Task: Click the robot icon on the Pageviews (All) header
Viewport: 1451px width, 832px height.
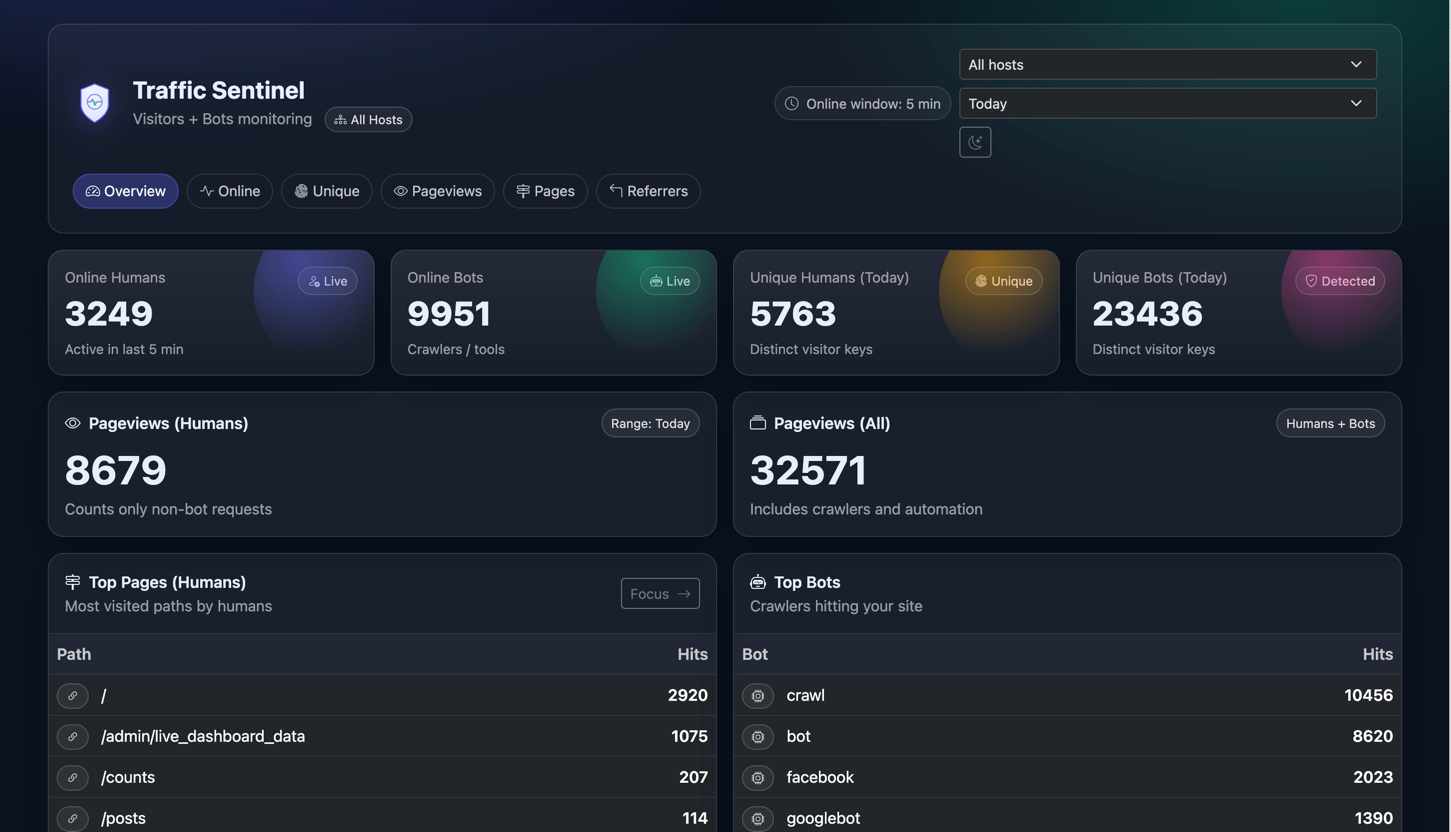Action: pyautogui.click(x=758, y=423)
